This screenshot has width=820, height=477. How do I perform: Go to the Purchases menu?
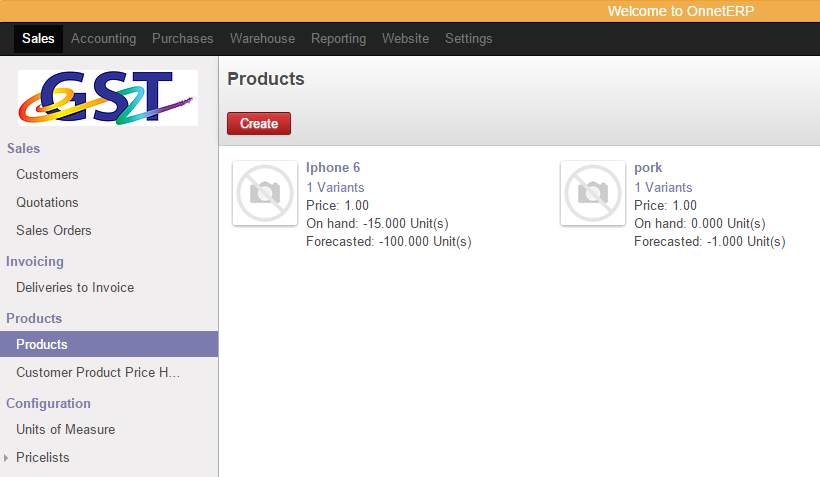click(183, 39)
